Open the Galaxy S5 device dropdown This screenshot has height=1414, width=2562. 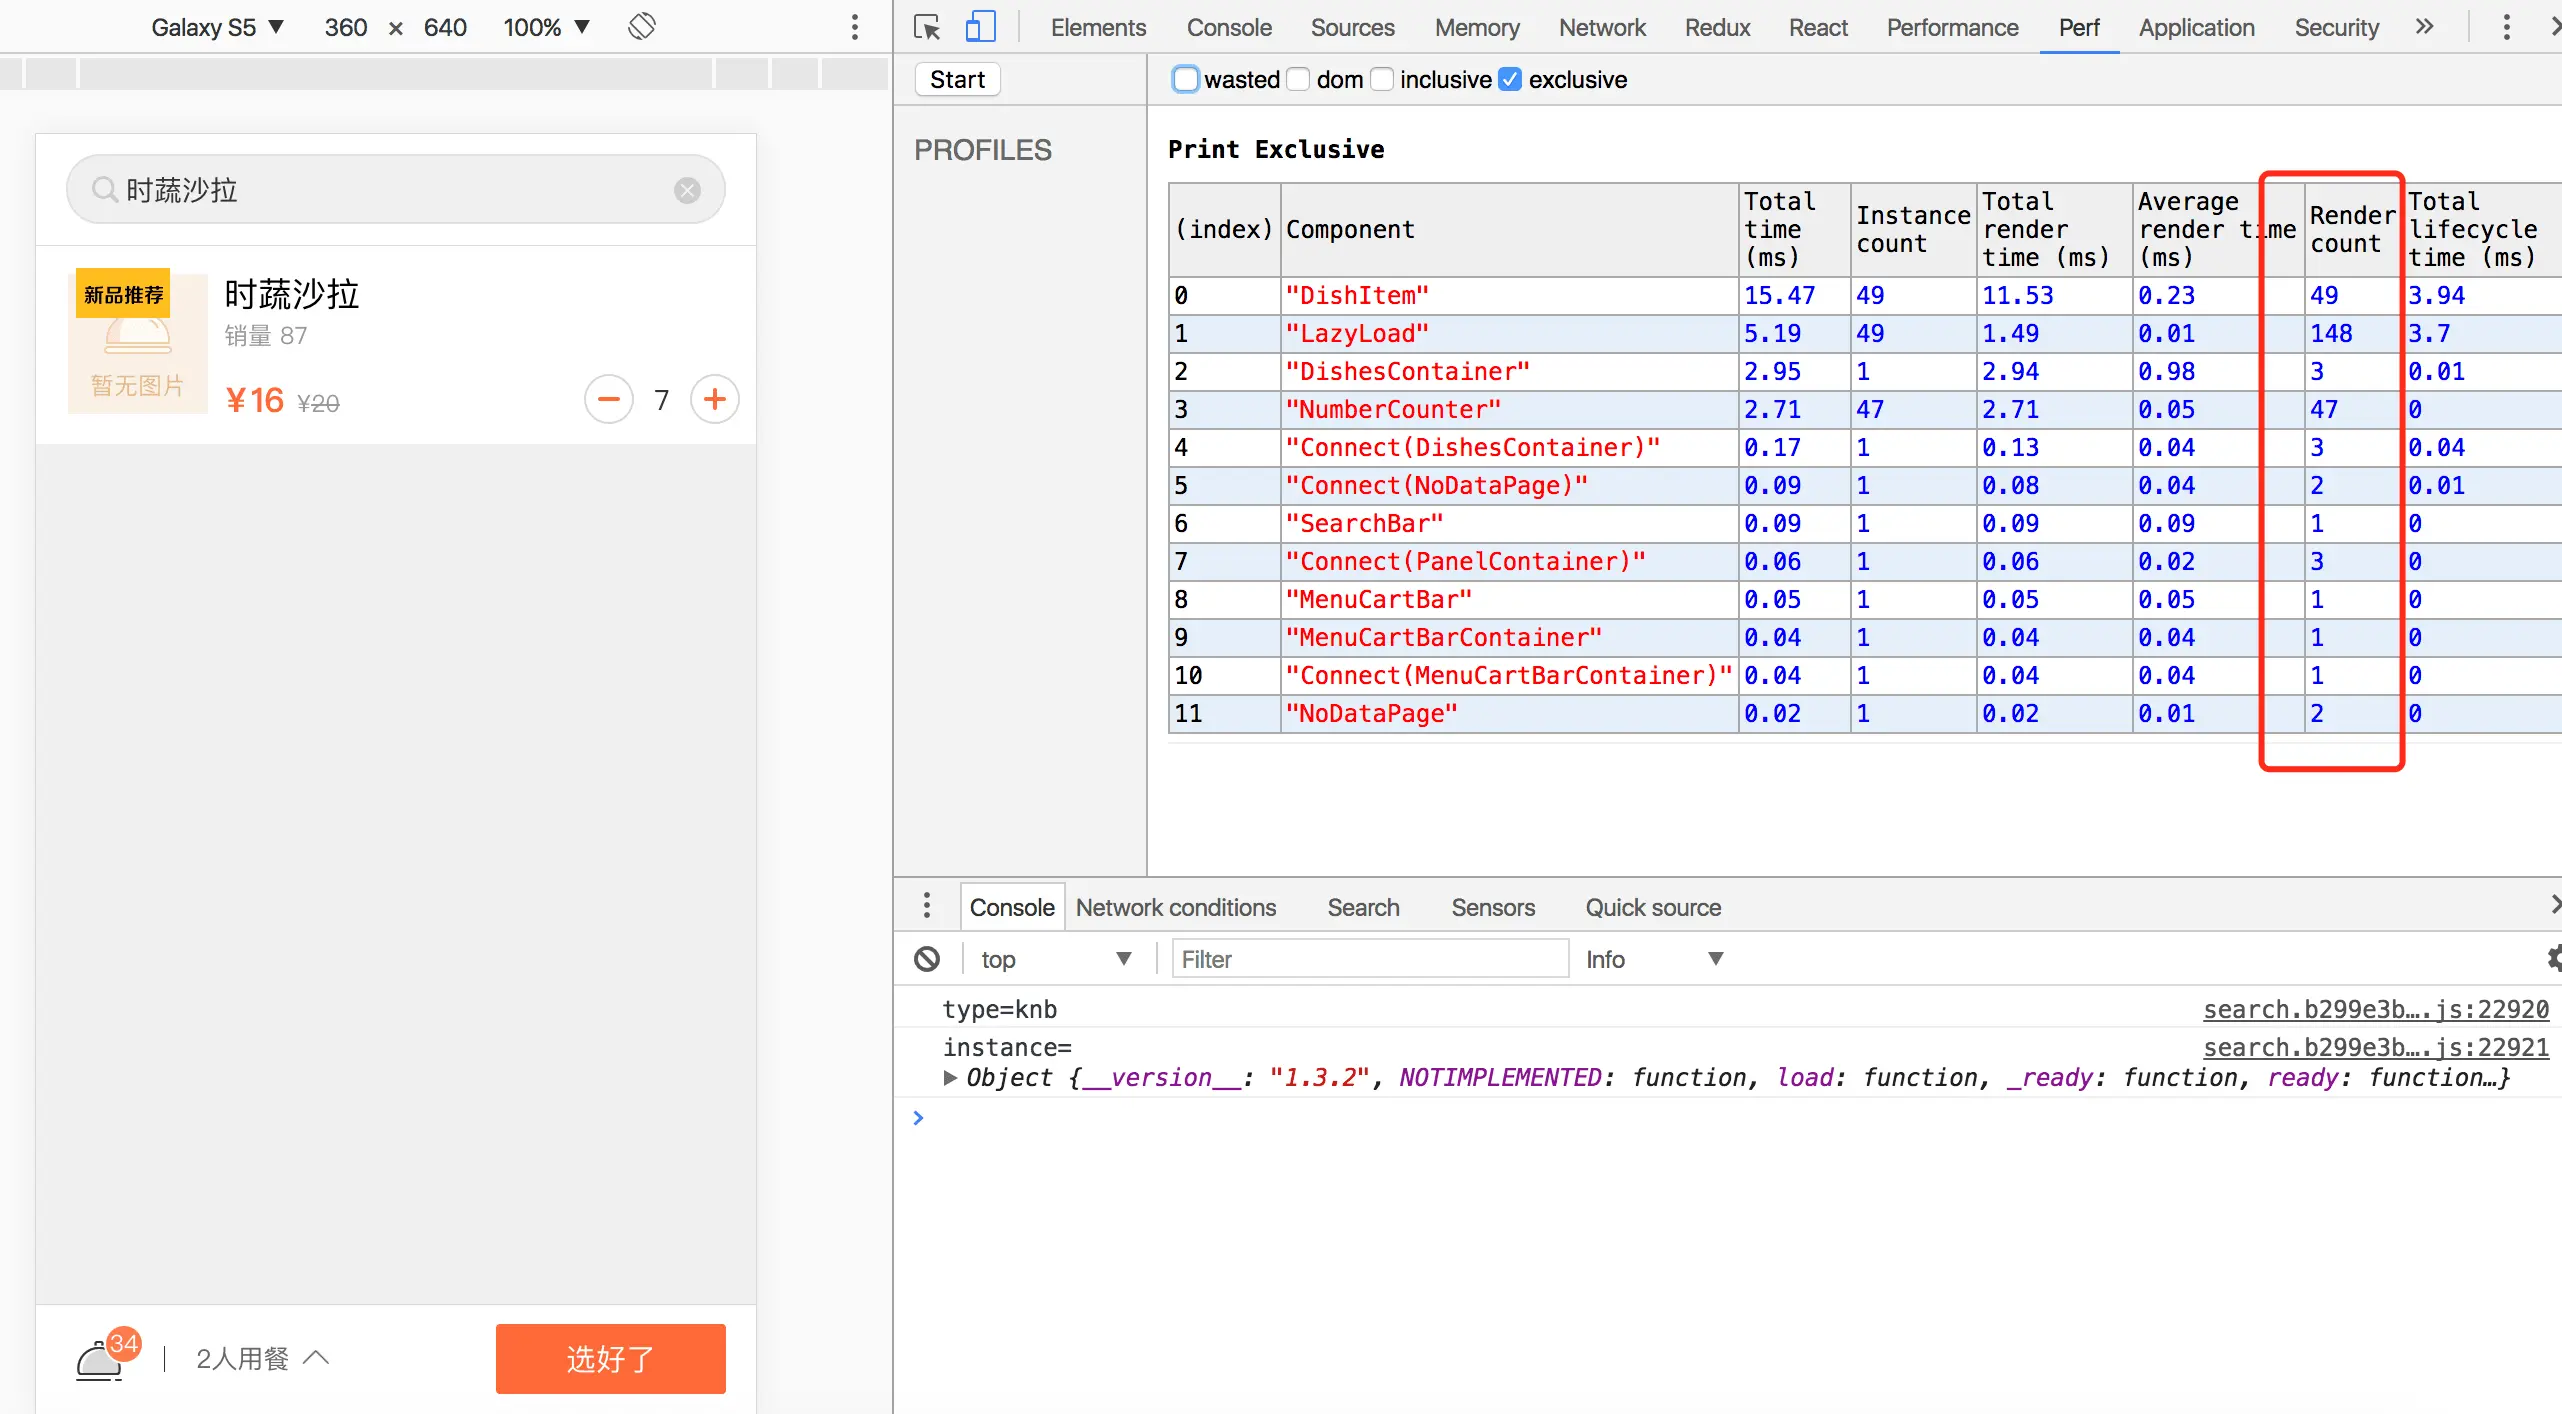tap(217, 27)
